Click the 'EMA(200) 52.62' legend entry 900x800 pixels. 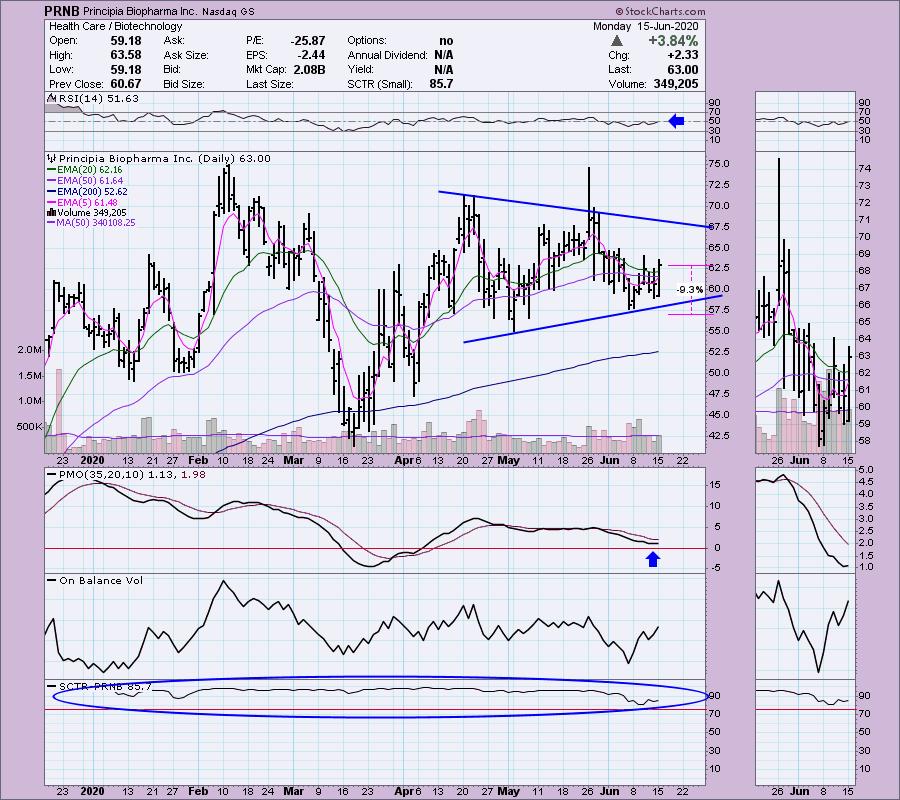(x=92, y=192)
